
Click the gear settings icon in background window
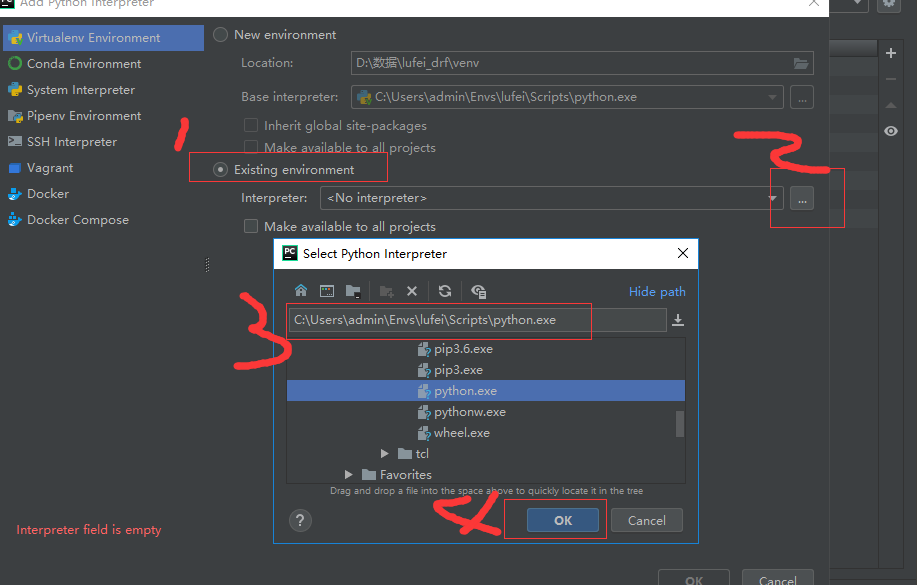(889, 4)
